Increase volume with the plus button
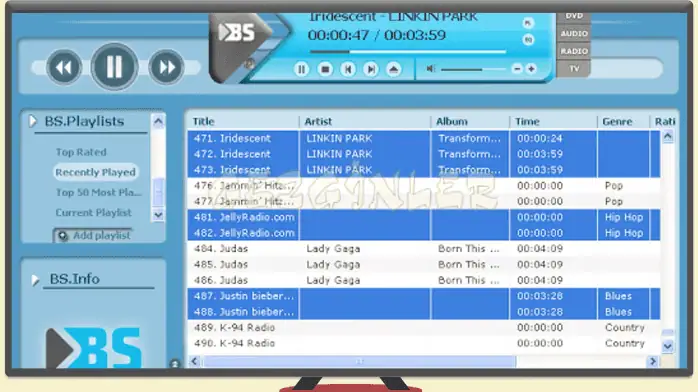Image resolution: width=698 pixels, height=392 pixels. tap(531, 69)
